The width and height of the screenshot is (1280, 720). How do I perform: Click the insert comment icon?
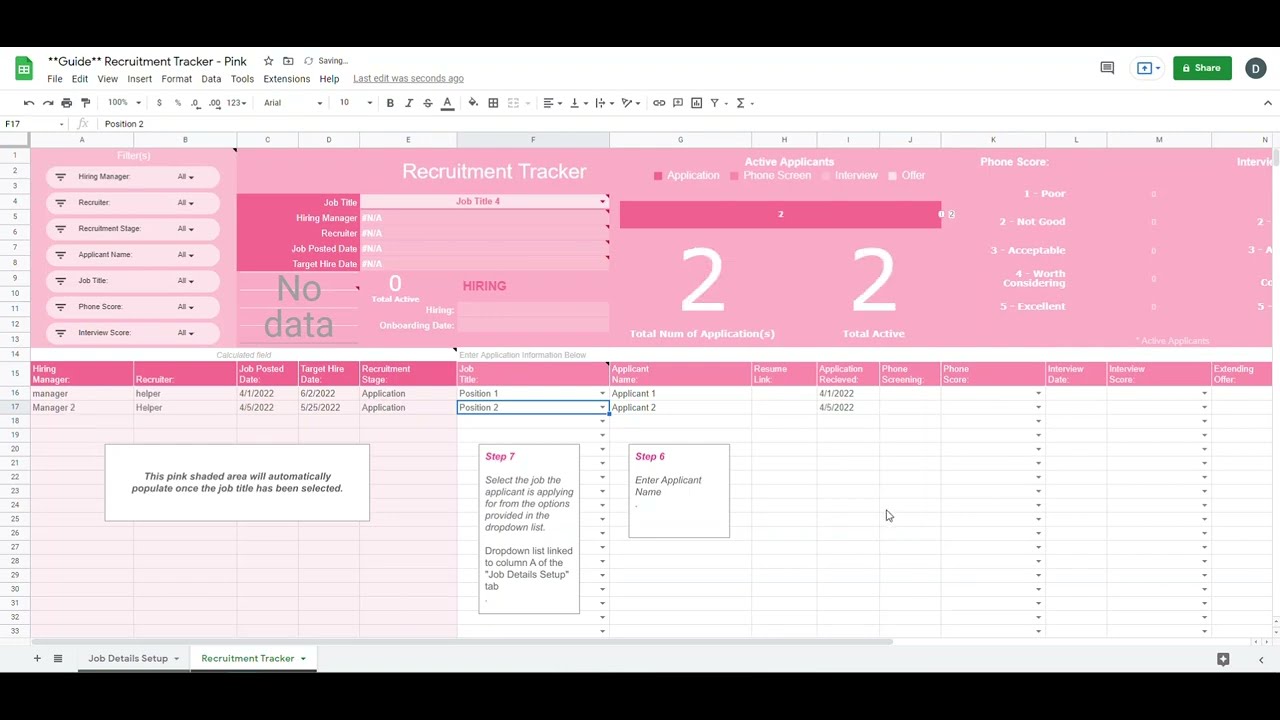tap(678, 103)
